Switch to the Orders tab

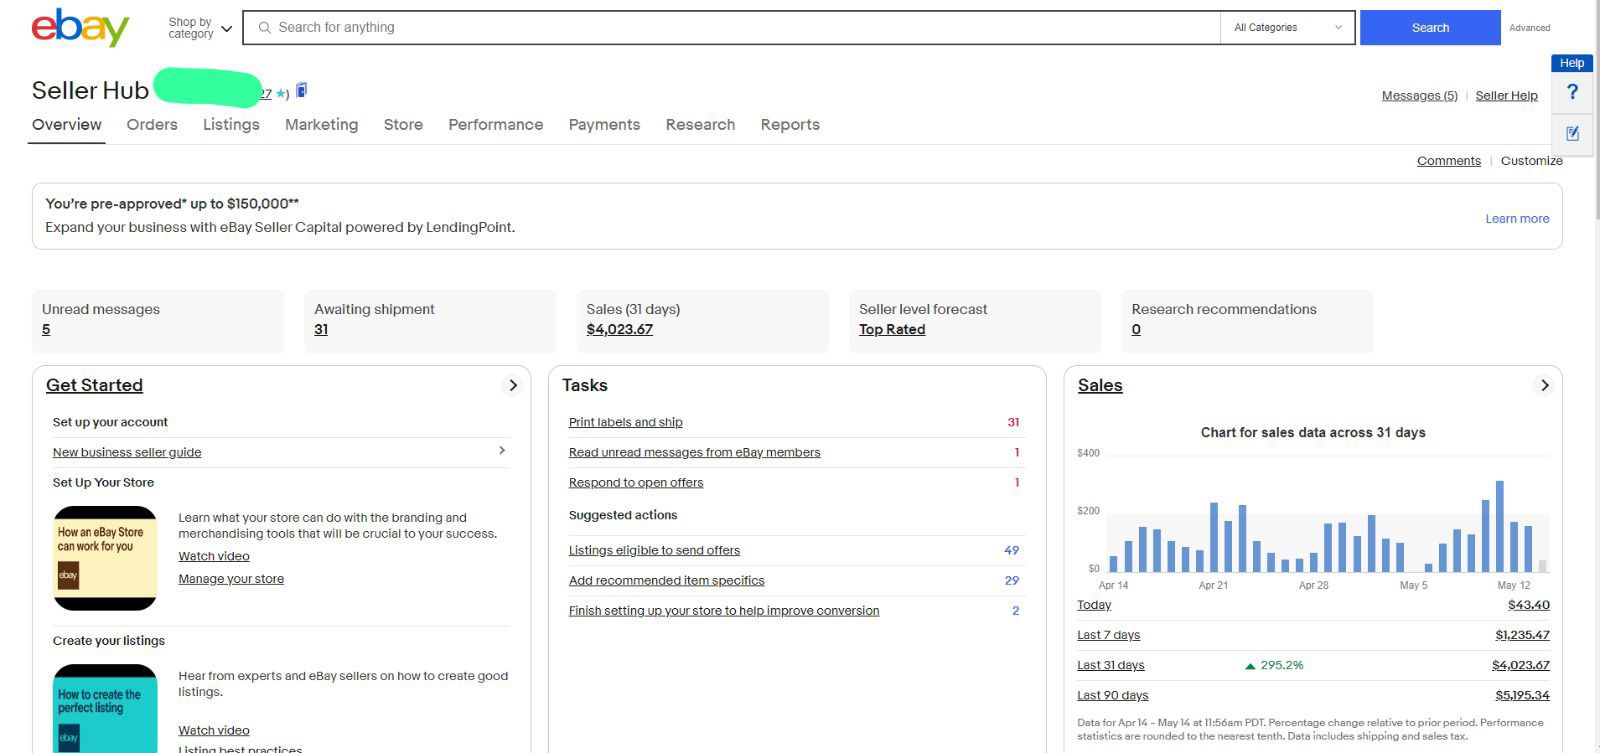coord(152,124)
